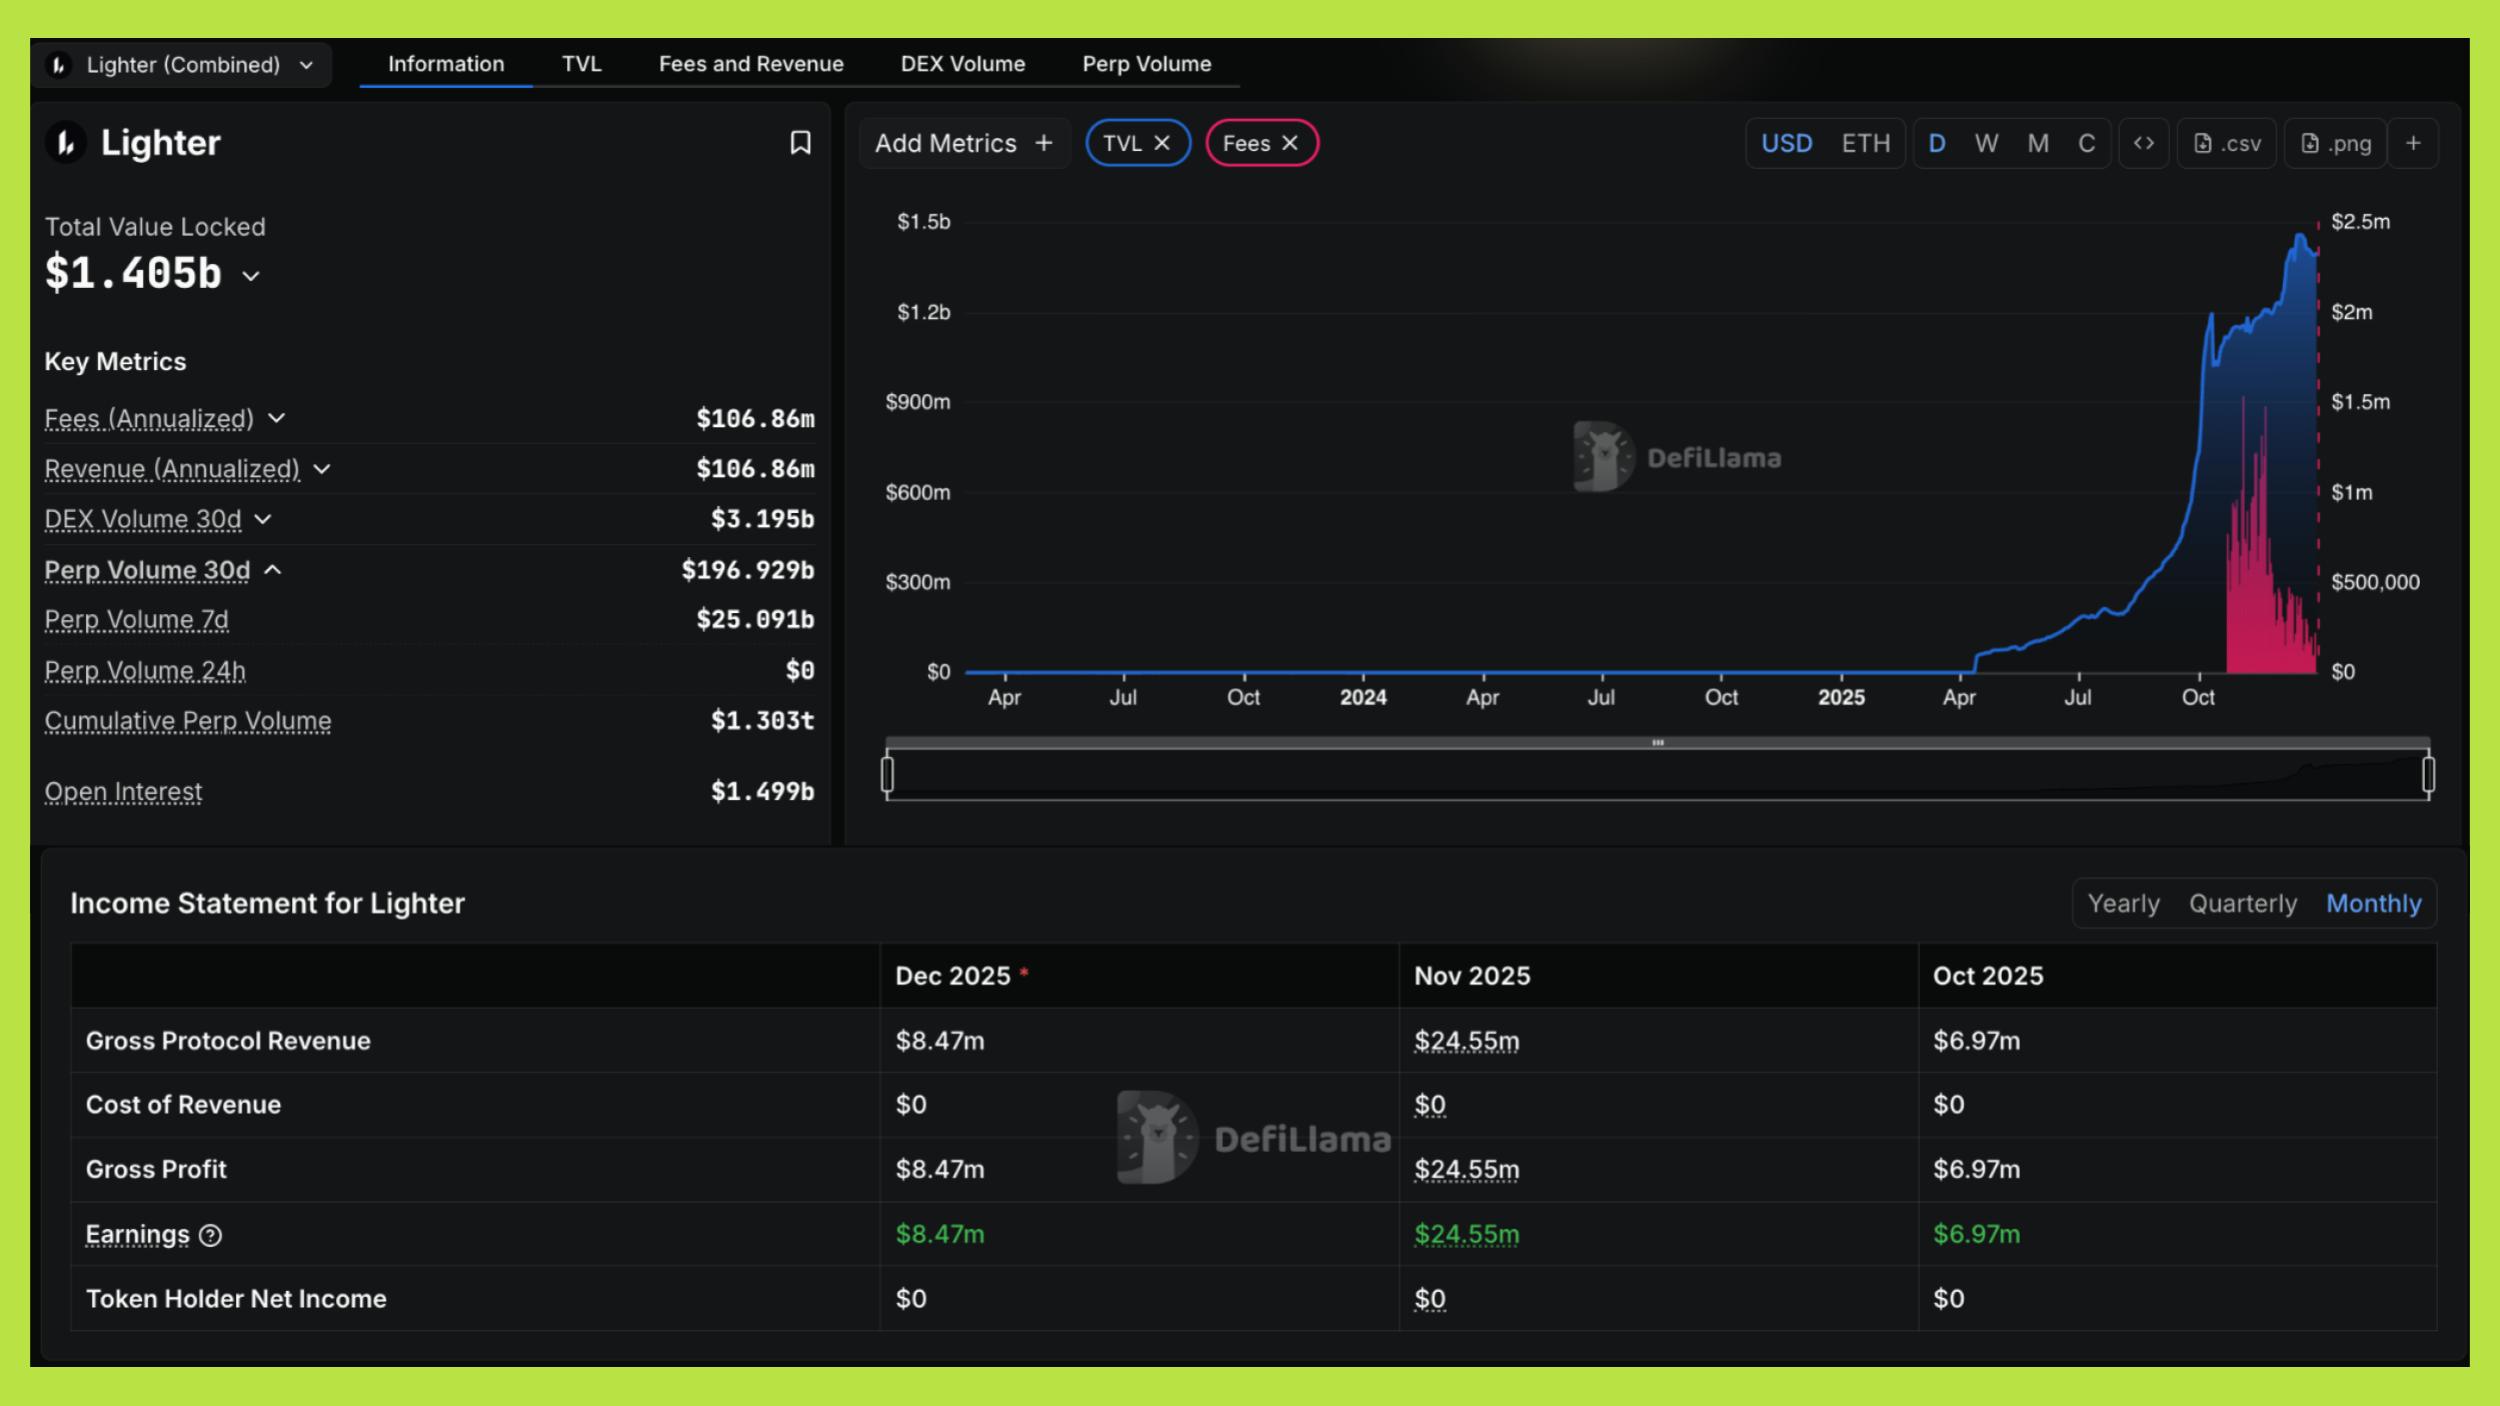Click the embed code icon
Screen dimensions: 2500x1406
2143,143
